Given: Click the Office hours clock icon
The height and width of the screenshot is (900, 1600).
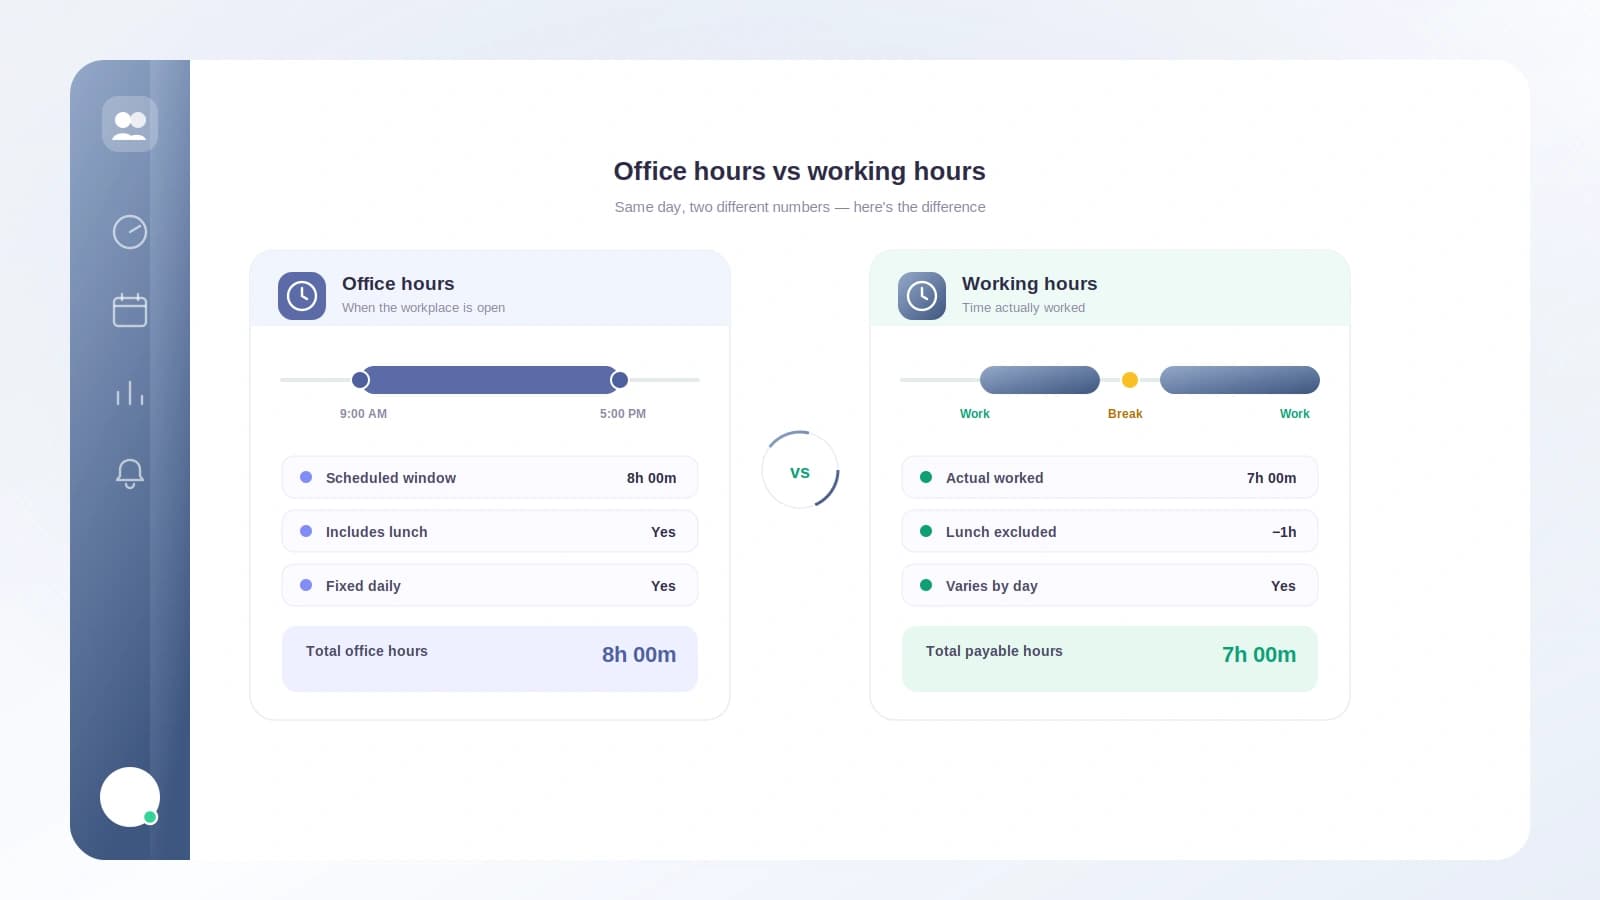Looking at the screenshot, I should pos(302,296).
